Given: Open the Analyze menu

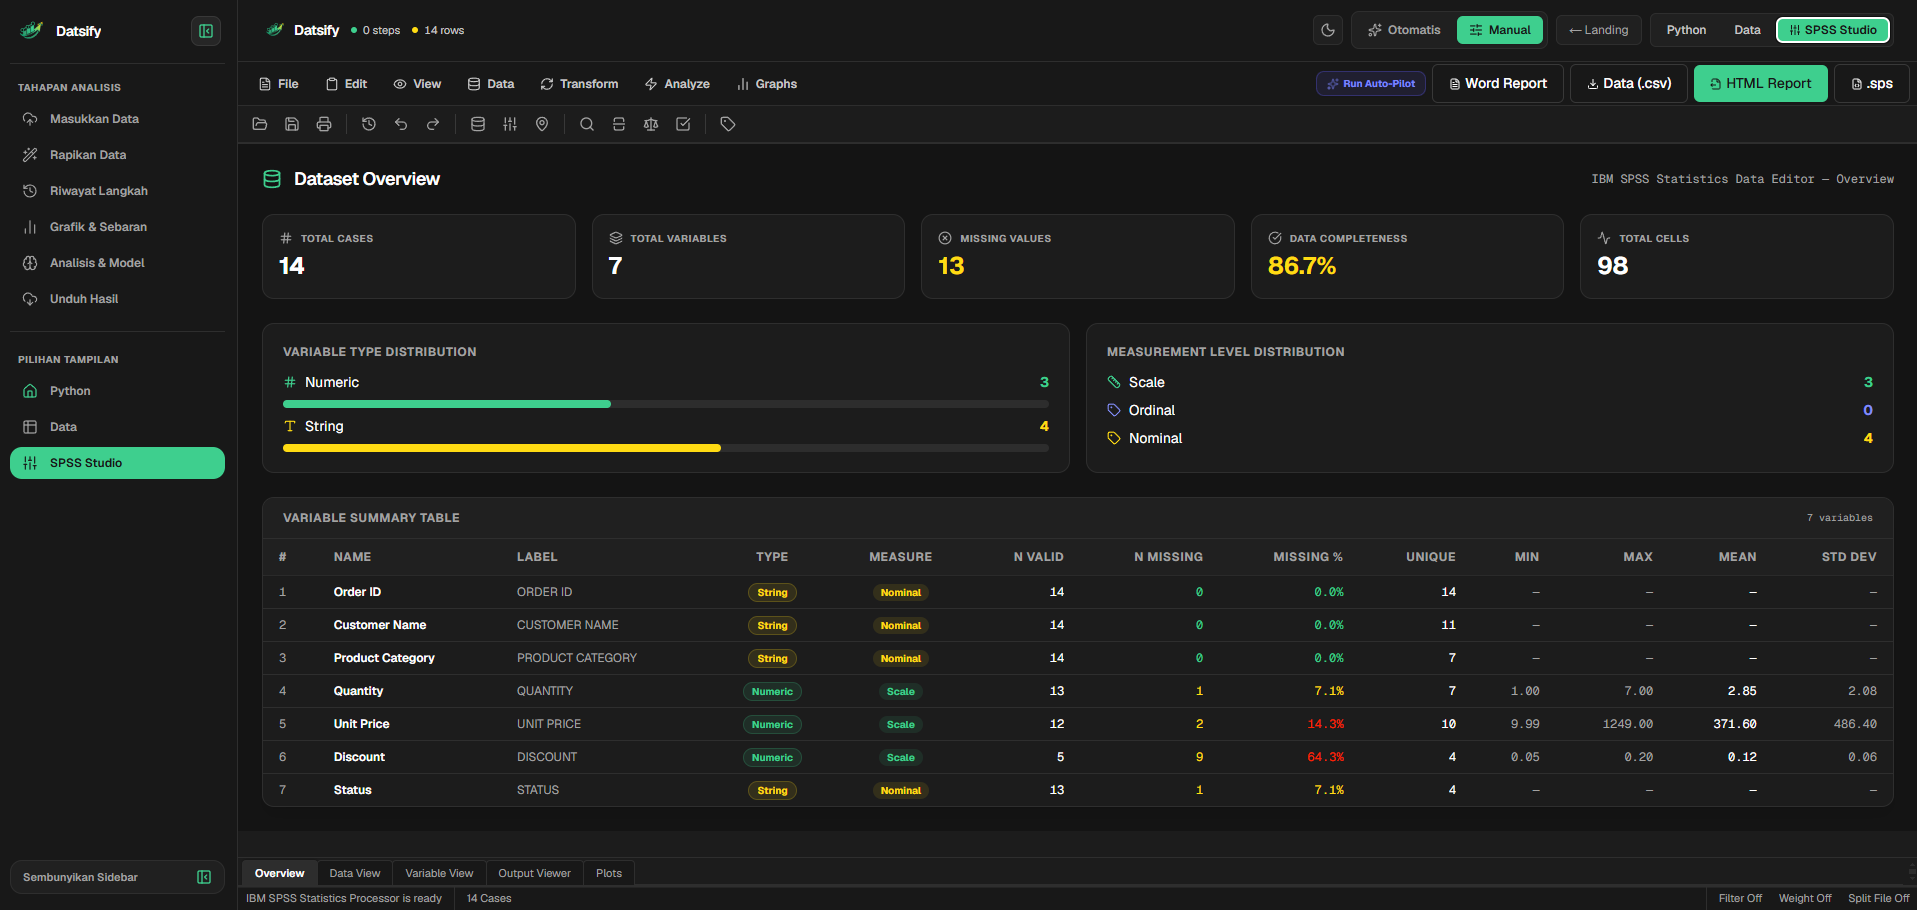Looking at the screenshot, I should point(677,84).
